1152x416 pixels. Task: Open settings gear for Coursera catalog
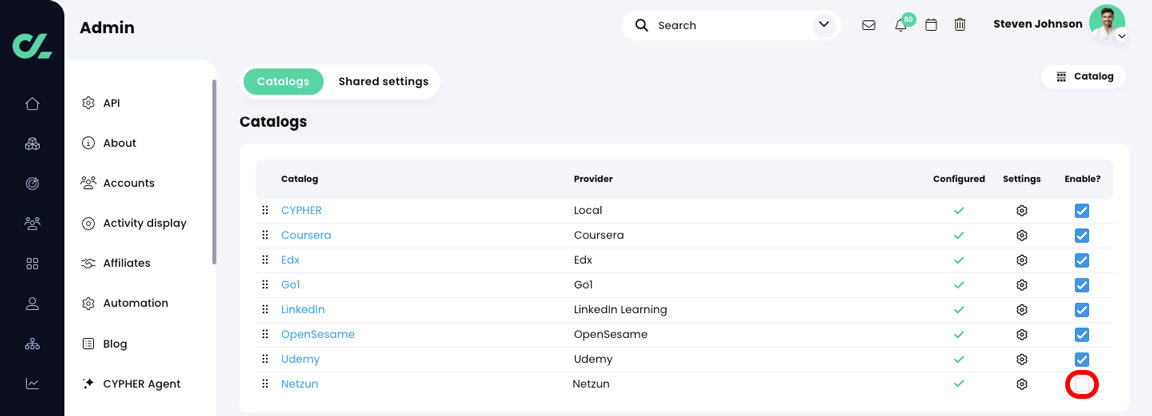1022,236
